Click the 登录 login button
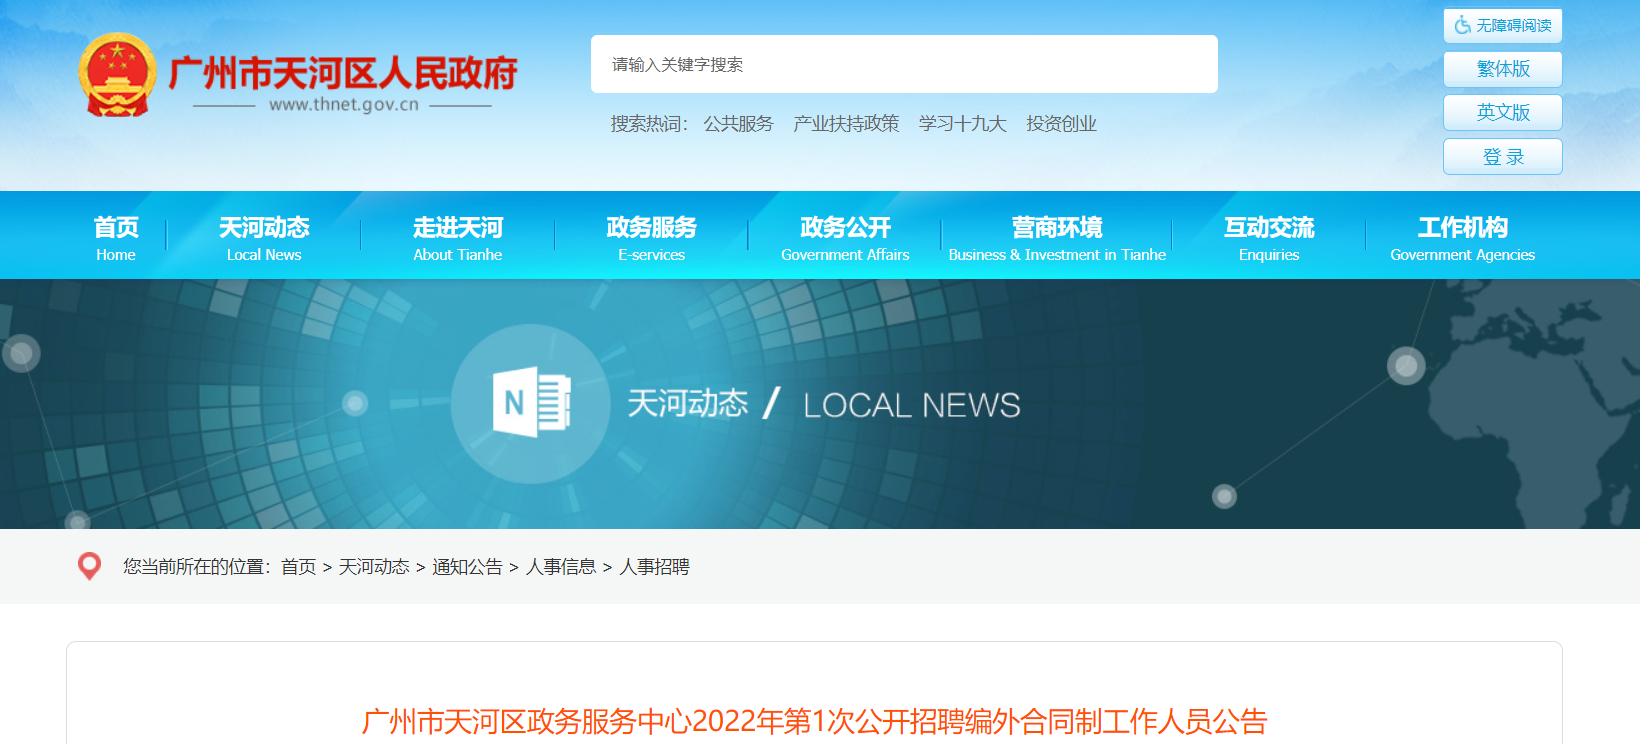 [1502, 157]
